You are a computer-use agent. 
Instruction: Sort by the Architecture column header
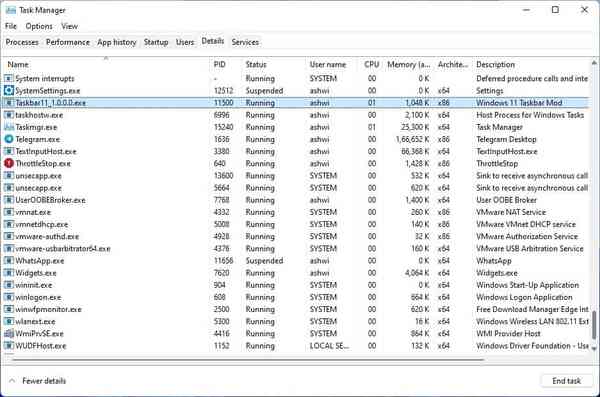453,64
